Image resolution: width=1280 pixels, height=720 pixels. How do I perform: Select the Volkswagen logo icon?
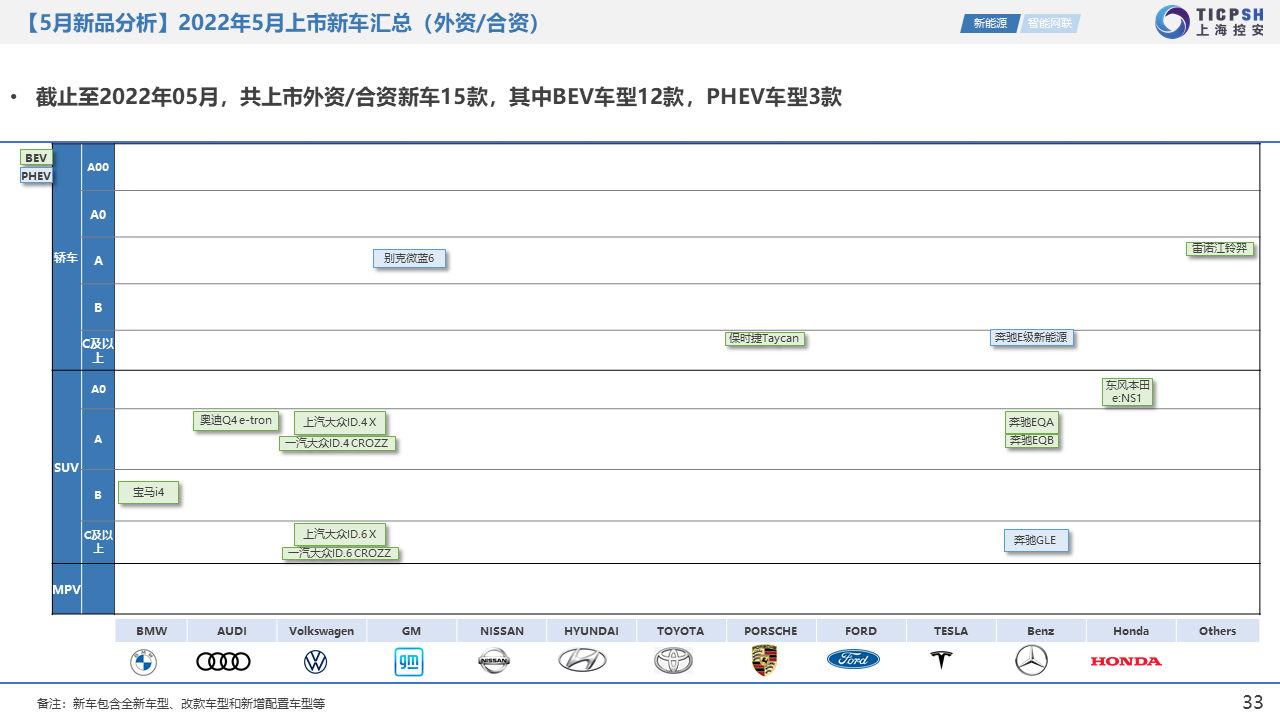coord(315,662)
